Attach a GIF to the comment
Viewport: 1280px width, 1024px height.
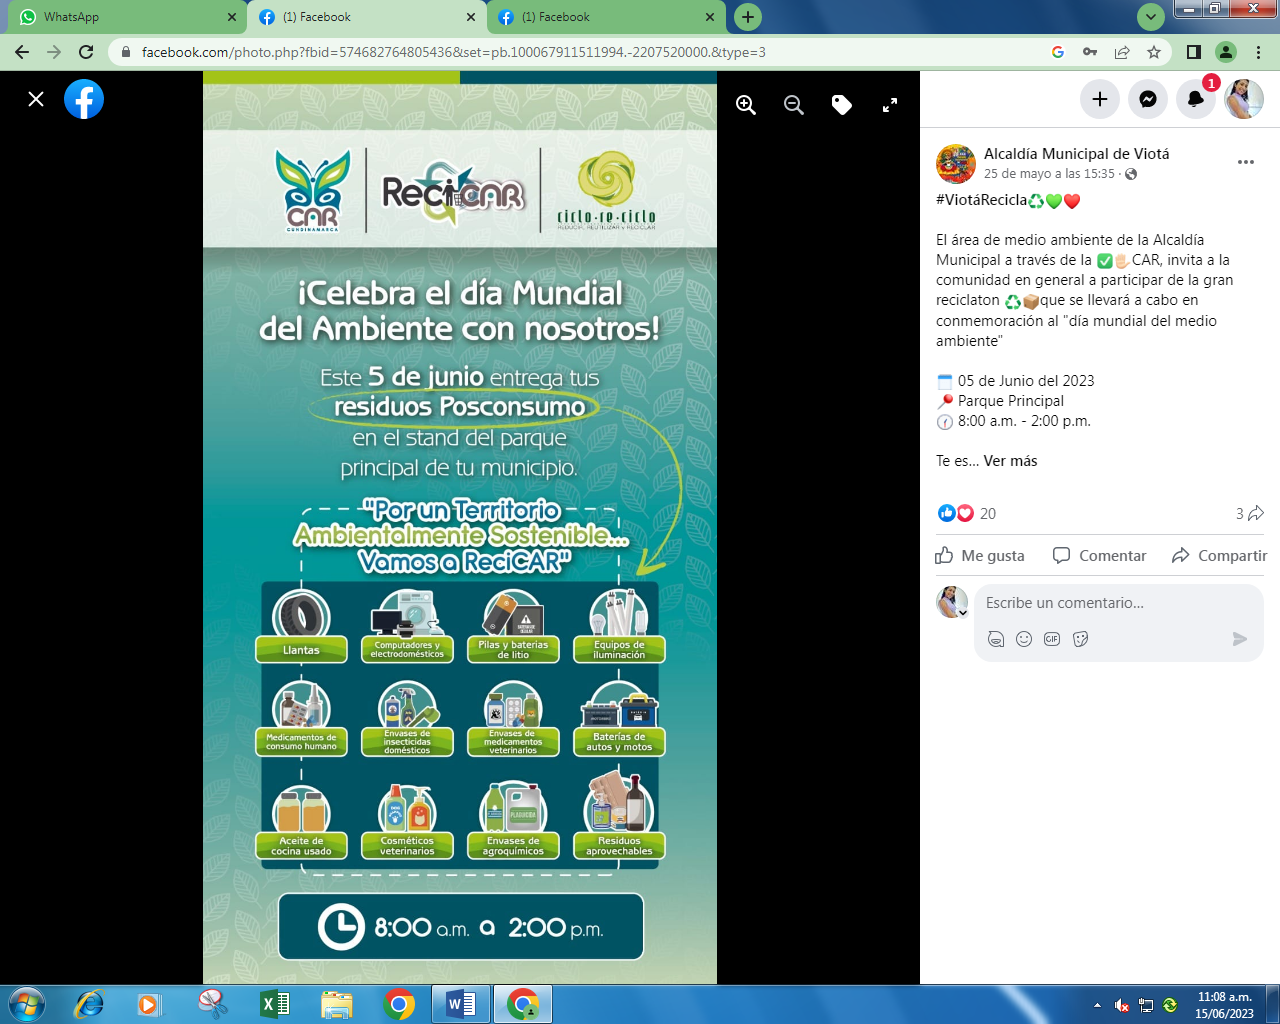pyautogui.click(x=1052, y=639)
